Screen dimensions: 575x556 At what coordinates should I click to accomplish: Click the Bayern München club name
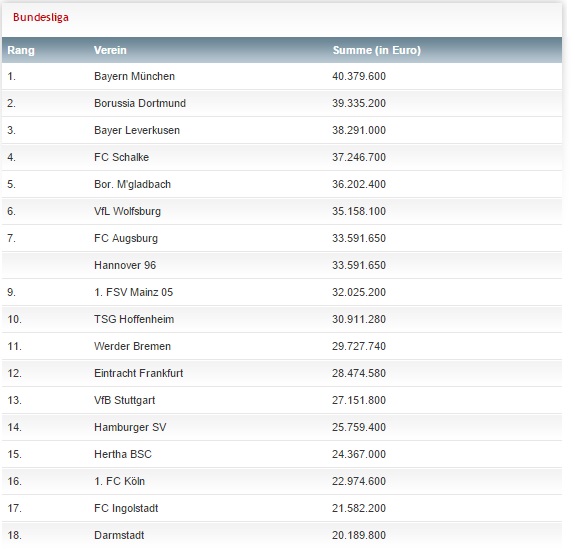point(134,76)
